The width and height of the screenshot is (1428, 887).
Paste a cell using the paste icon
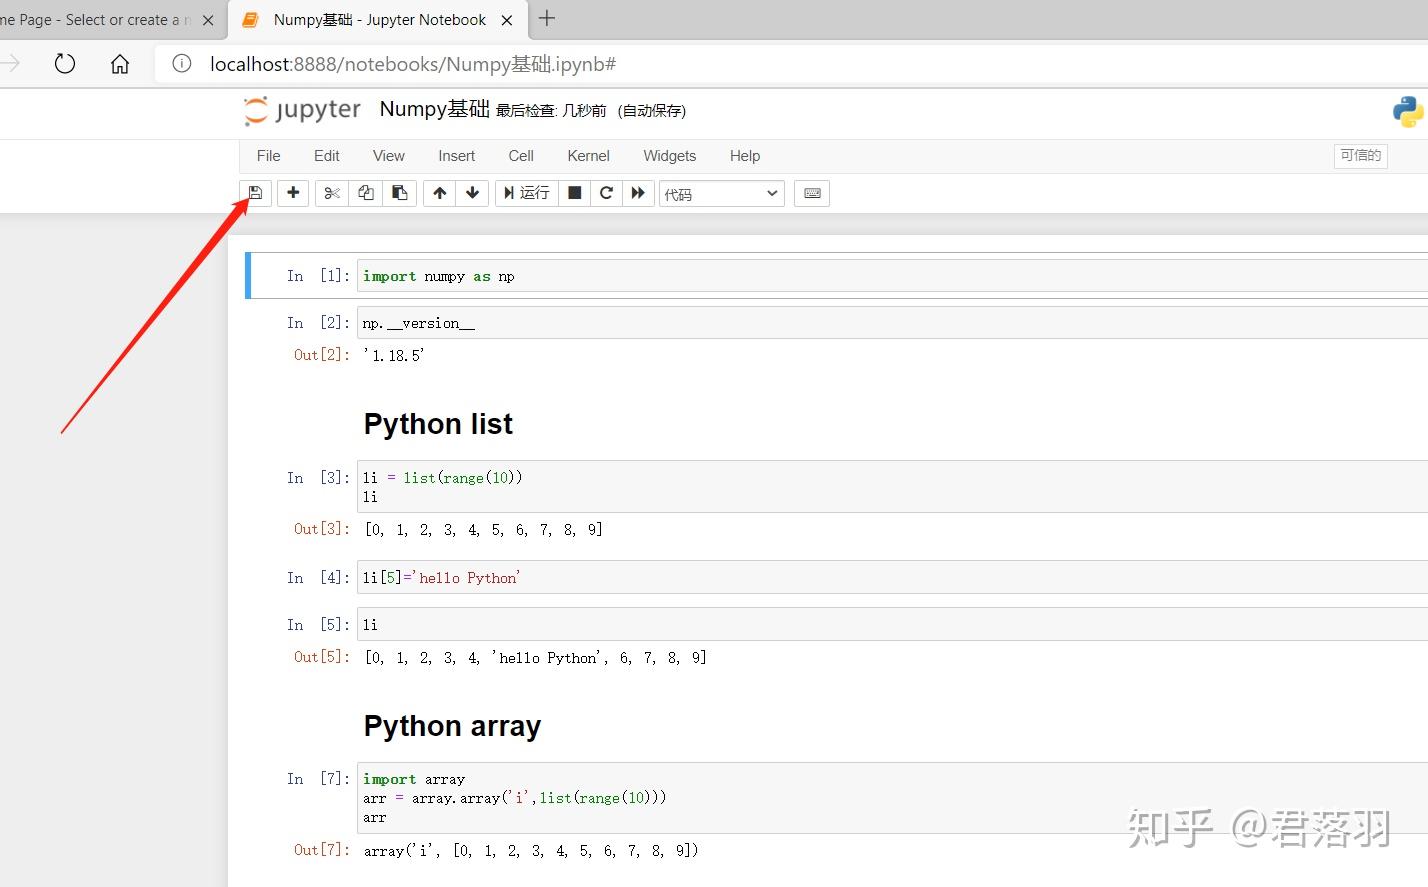[400, 193]
